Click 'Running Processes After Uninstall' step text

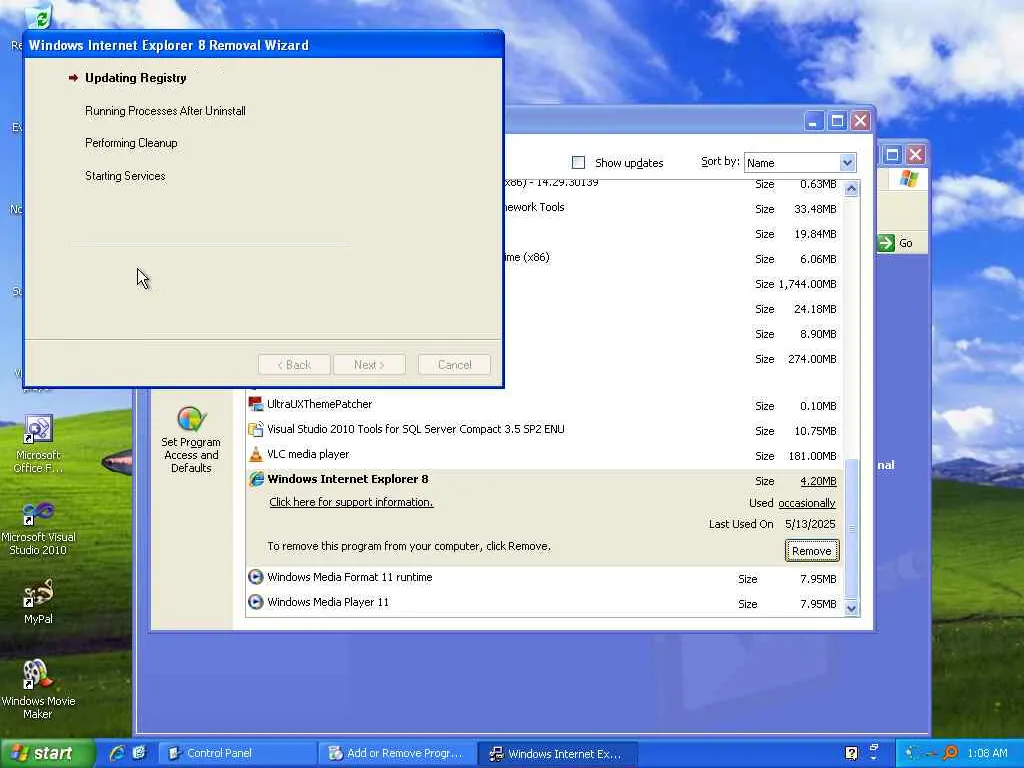pyautogui.click(x=165, y=111)
